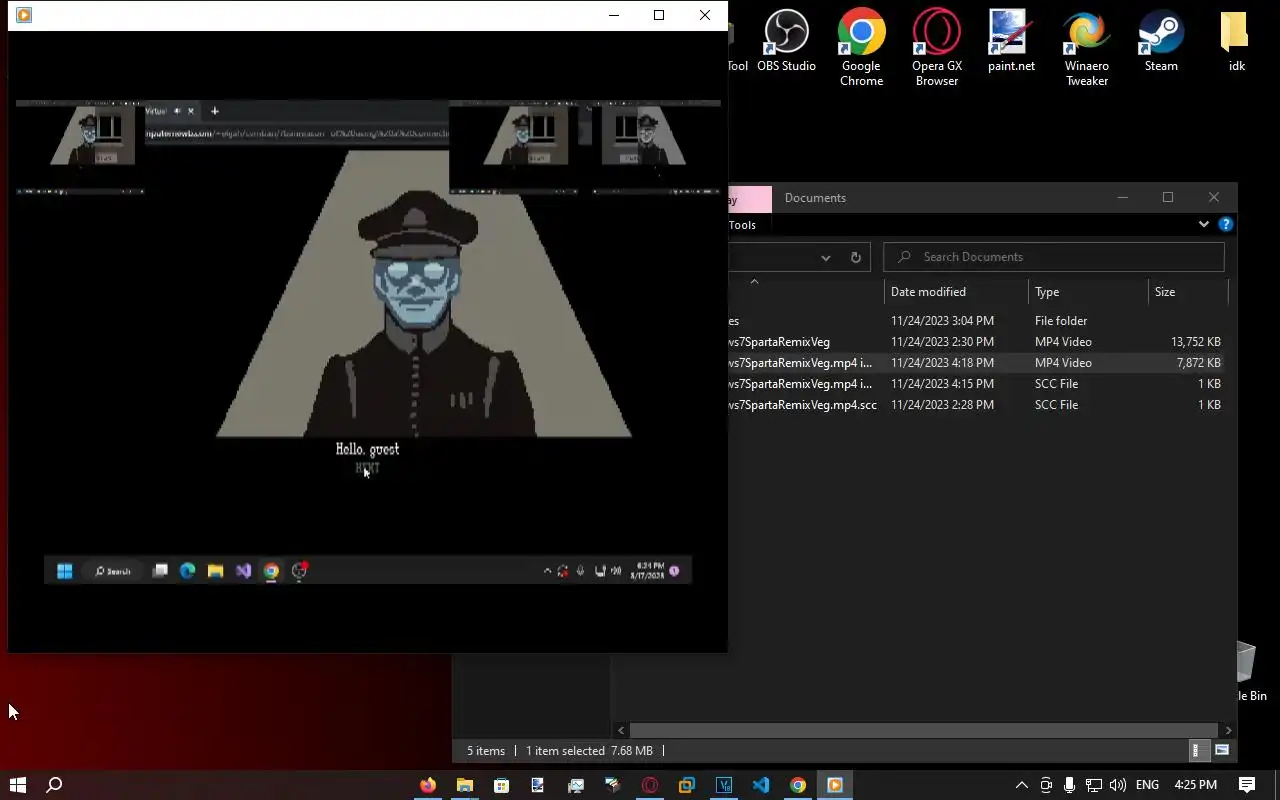Show hidden system tray icons
Screen dimensions: 1280x800
1021,785
